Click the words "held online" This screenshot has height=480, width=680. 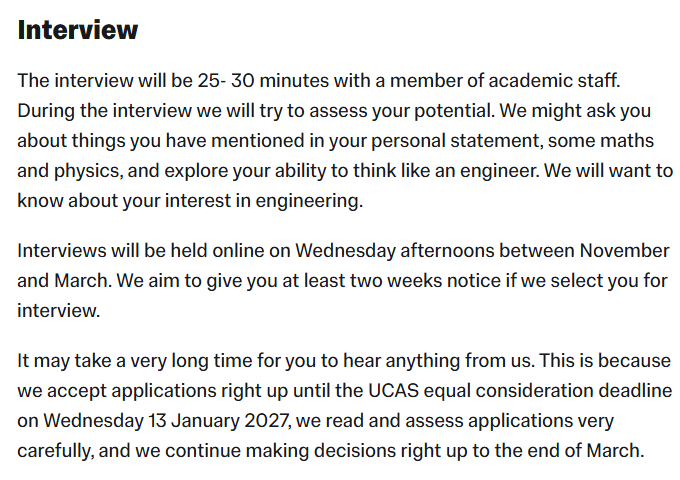pyautogui.click(x=217, y=251)
